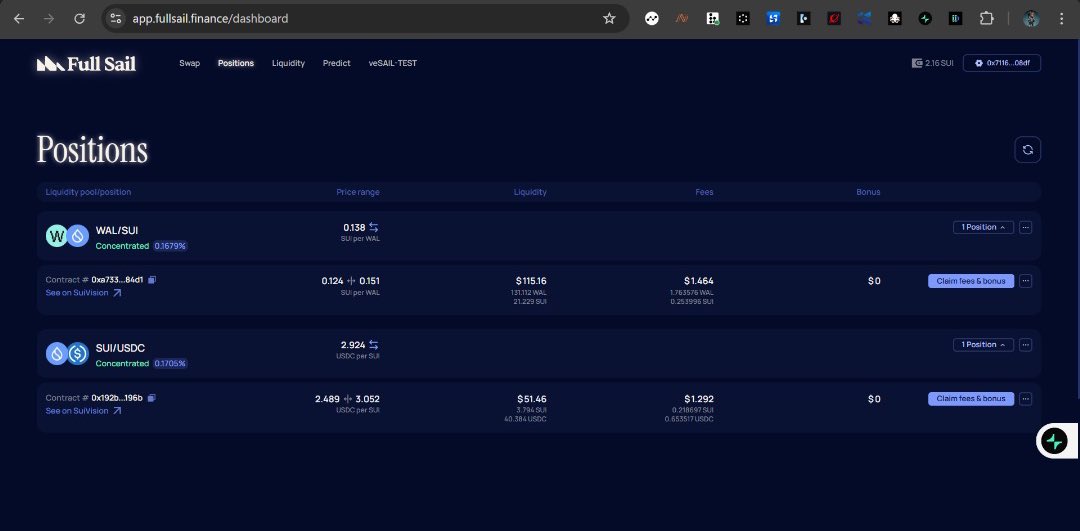Click the Bonus column header

868,192
